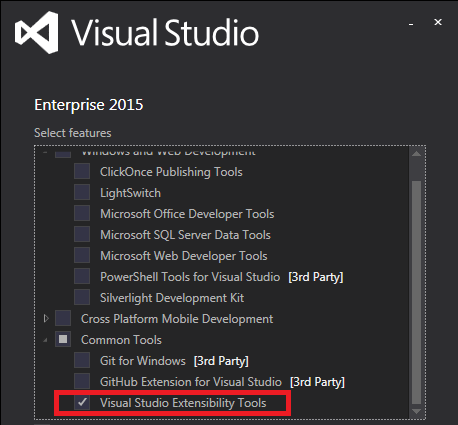Tick the Silverlight Development Kit checkbox
Viewport: 458px width, 425px height.
point(82,297)
